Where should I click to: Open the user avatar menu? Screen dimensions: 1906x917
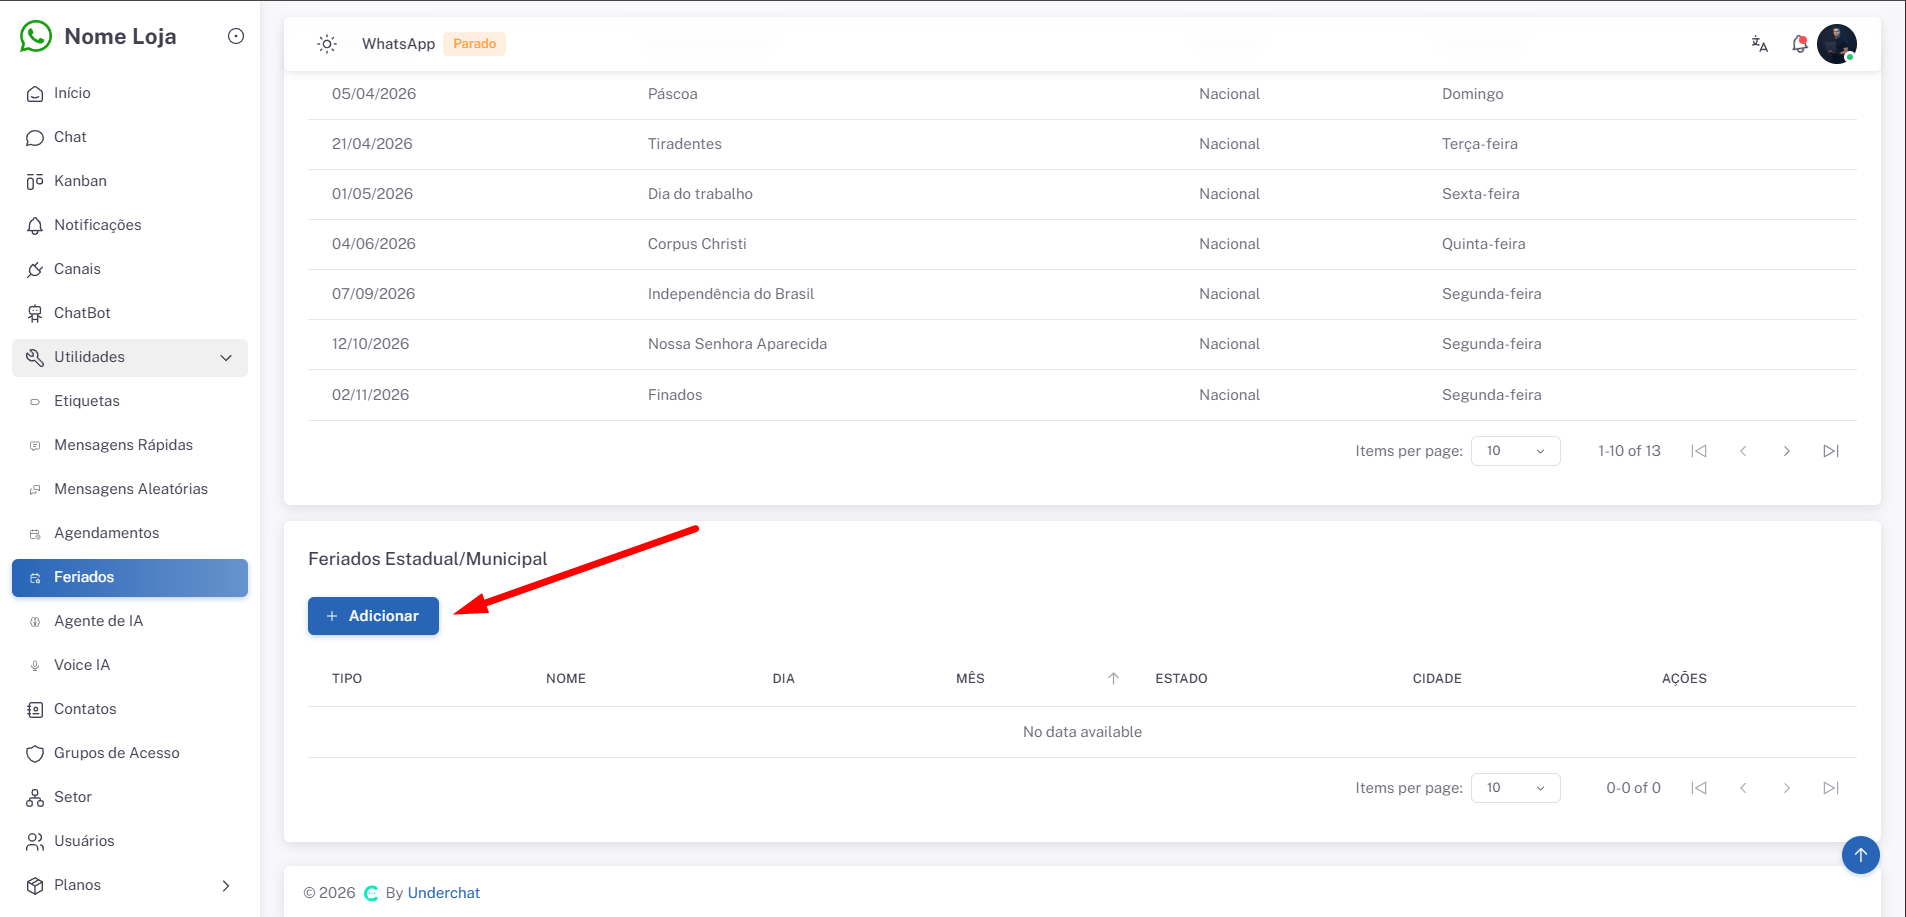[x=1837, y=44]
